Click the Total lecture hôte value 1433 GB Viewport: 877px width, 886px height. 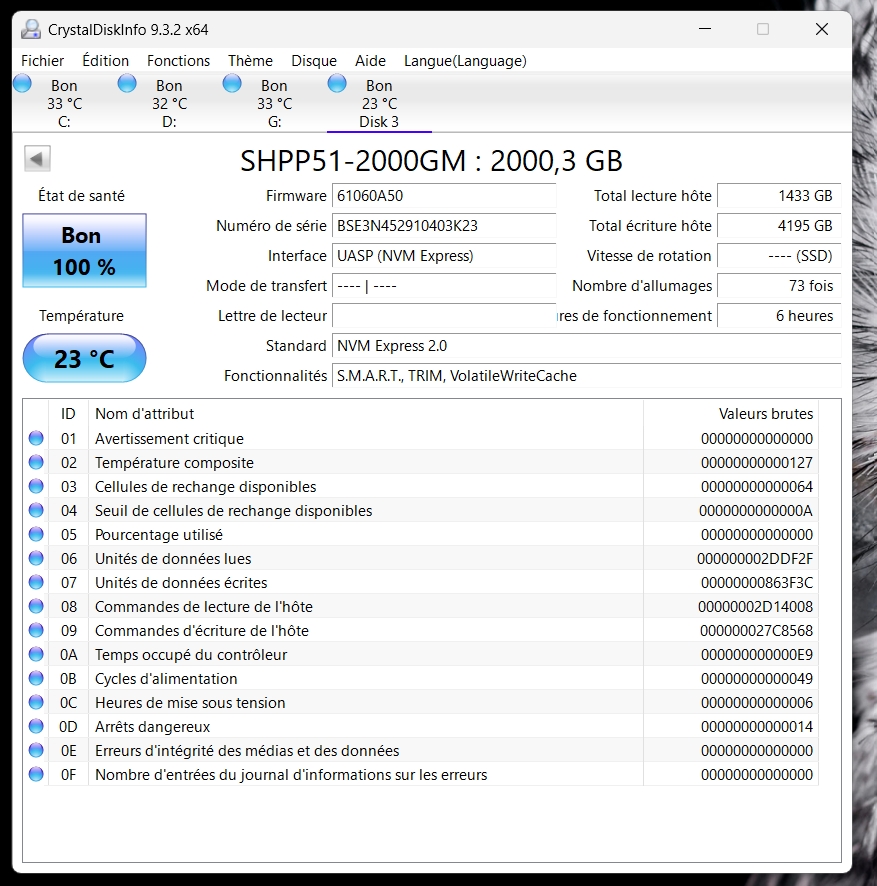779,196
